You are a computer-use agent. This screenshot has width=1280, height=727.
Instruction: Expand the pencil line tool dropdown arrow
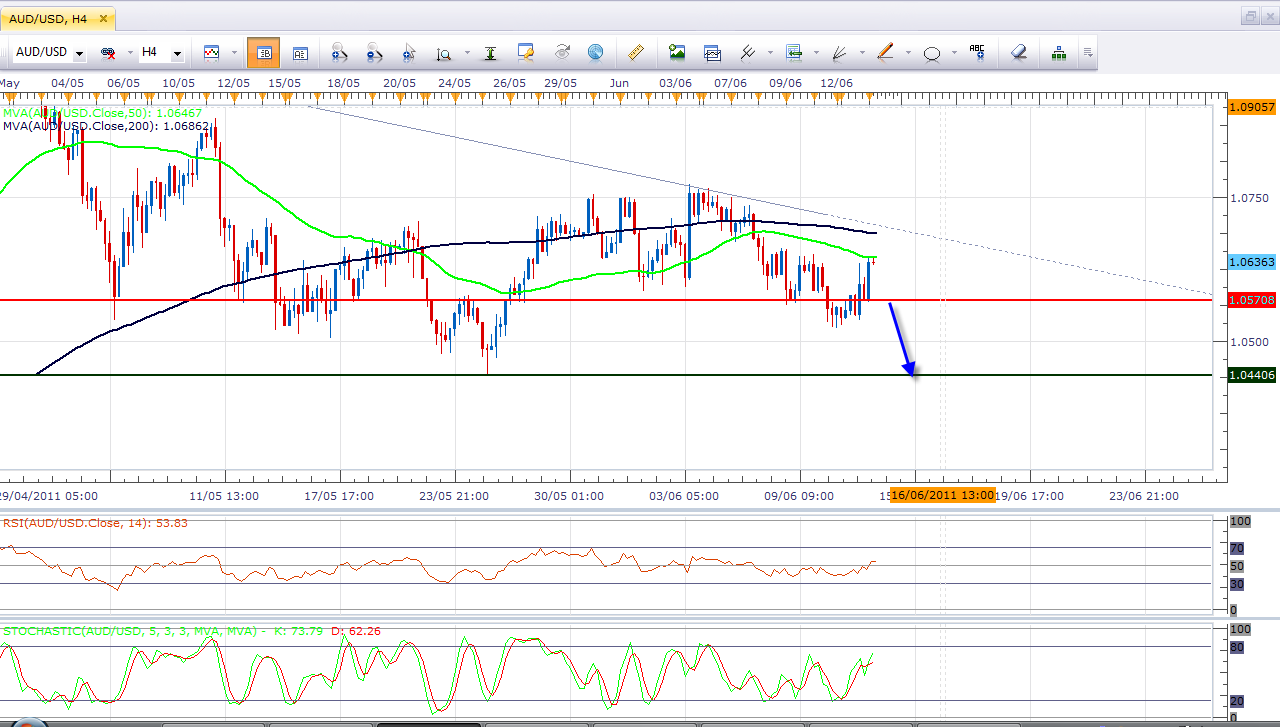coord(908,53)
